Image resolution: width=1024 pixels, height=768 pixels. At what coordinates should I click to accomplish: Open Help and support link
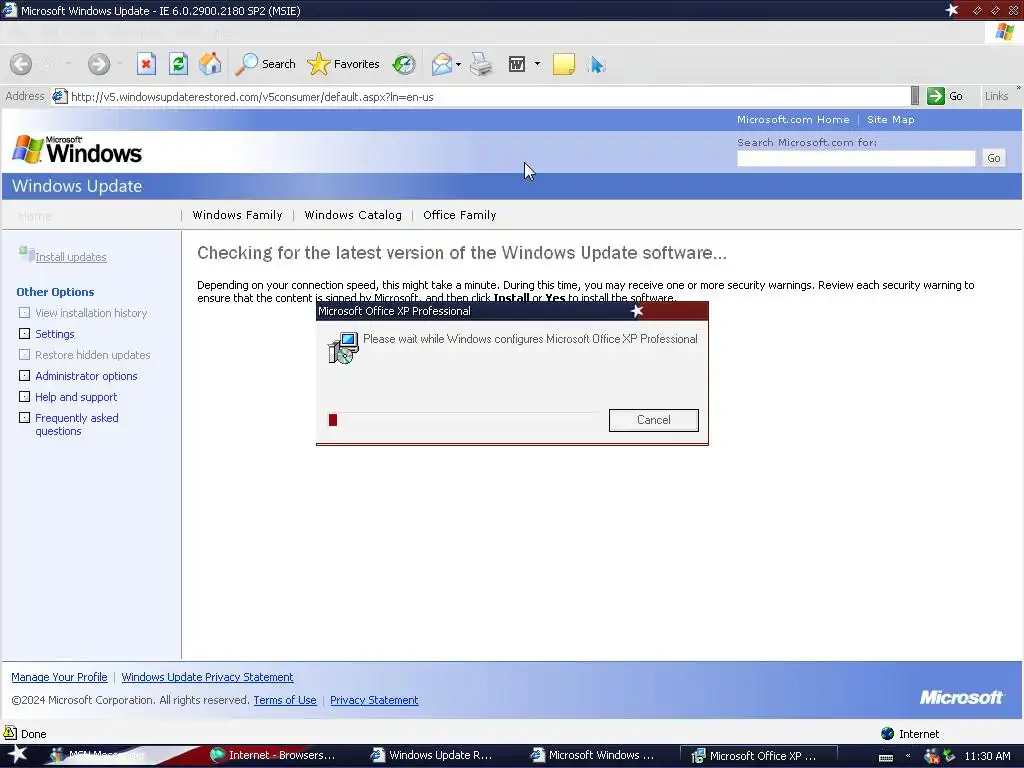click(x=76, y=396)
